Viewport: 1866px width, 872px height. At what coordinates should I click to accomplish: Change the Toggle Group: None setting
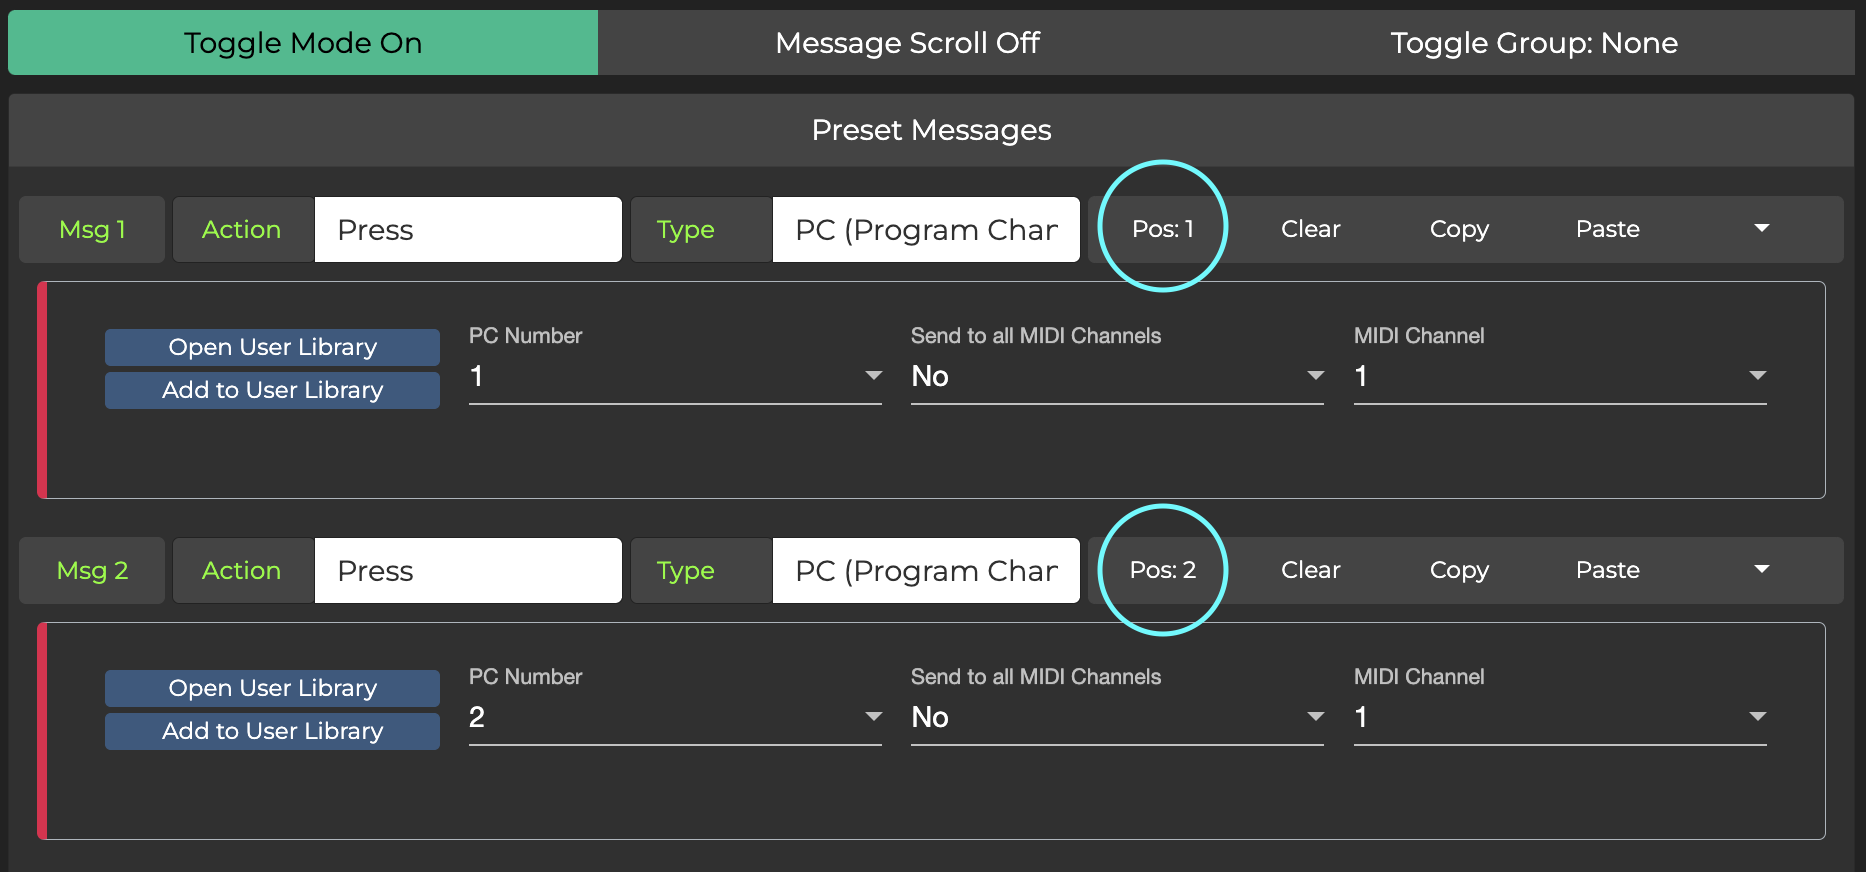1533,43
